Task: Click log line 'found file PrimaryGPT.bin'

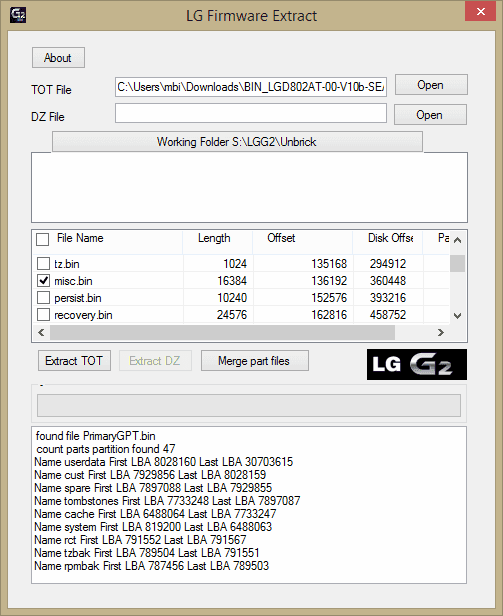Action: pyautogui.click(x=95, y=436)
